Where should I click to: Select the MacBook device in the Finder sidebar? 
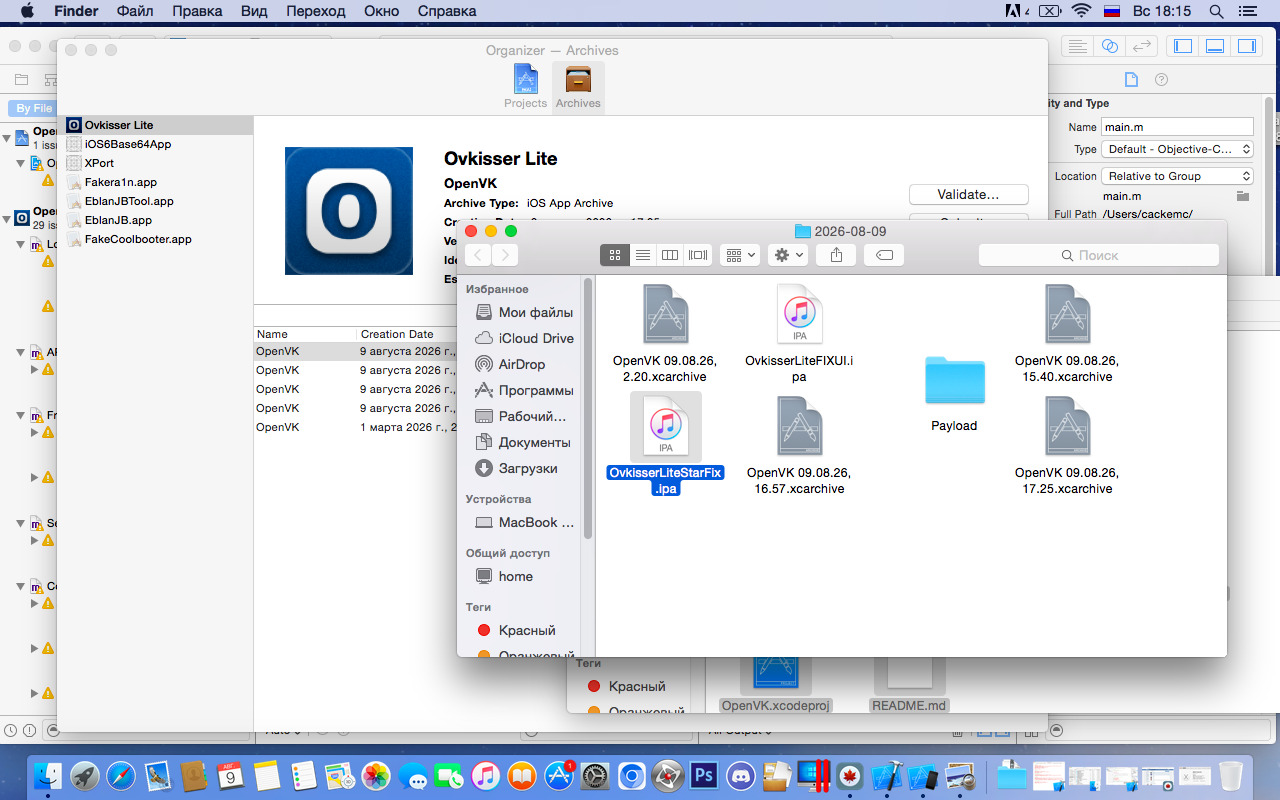pos(525,522)
